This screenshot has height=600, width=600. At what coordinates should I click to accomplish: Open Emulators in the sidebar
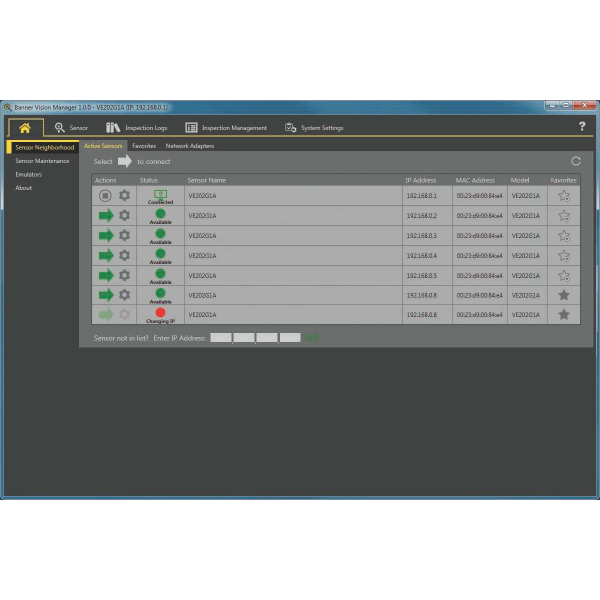[29, 174]
